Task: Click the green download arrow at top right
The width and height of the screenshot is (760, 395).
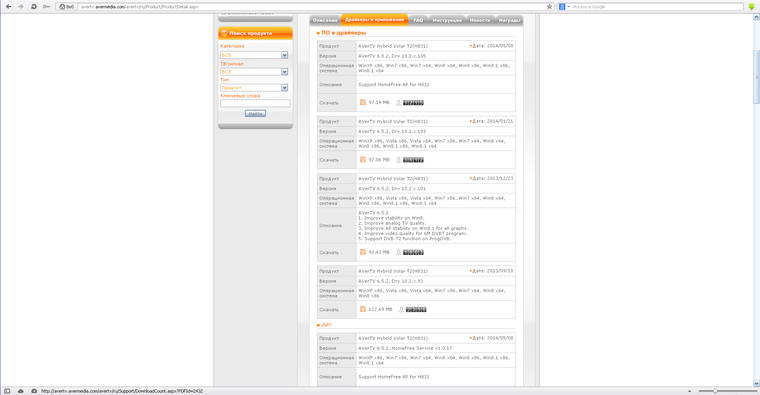Action: [751, 7]
